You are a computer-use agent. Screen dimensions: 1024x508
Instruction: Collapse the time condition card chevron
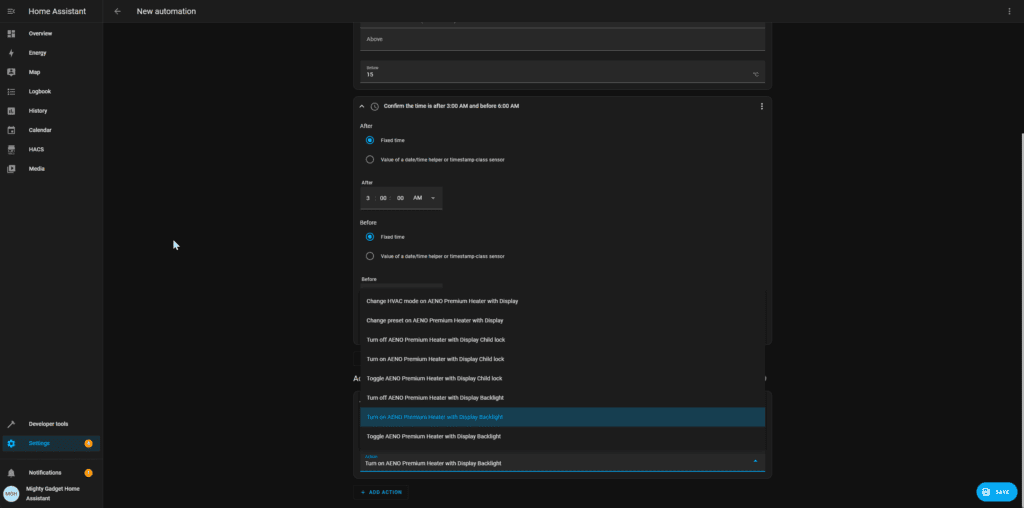pos(362,106)
